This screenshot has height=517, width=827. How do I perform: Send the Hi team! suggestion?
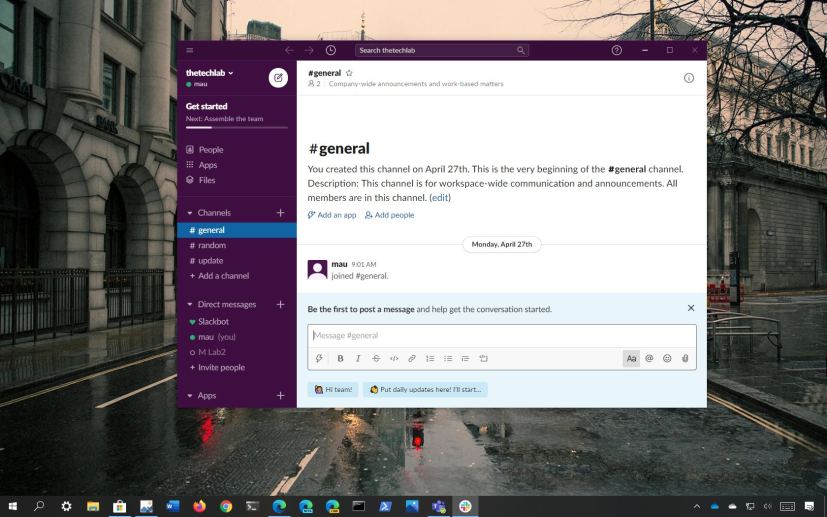pos(333,390)
